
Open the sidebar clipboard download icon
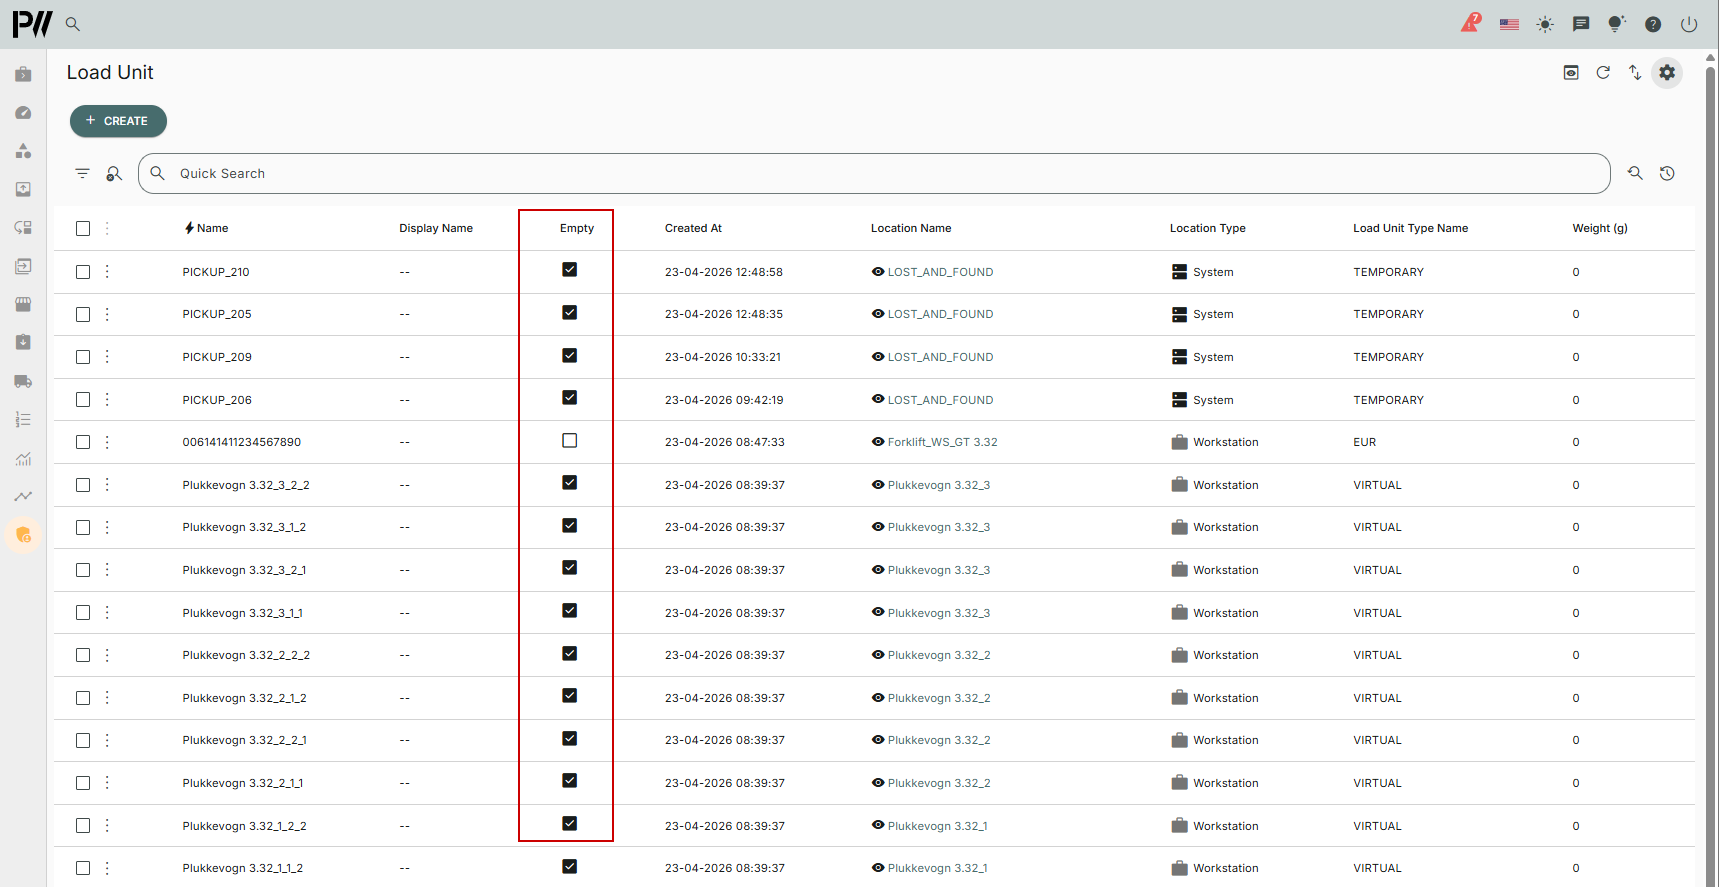23,342
